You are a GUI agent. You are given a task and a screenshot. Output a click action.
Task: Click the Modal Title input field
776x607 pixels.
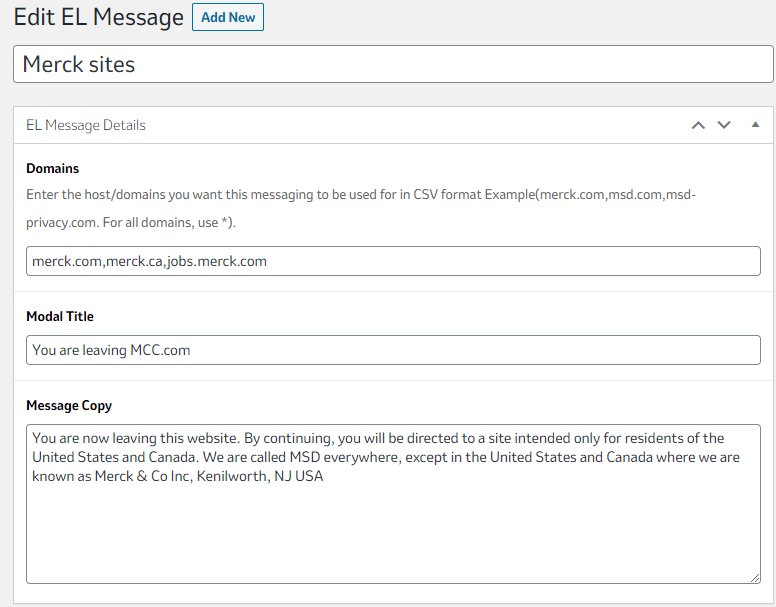[x=450, y=350]
